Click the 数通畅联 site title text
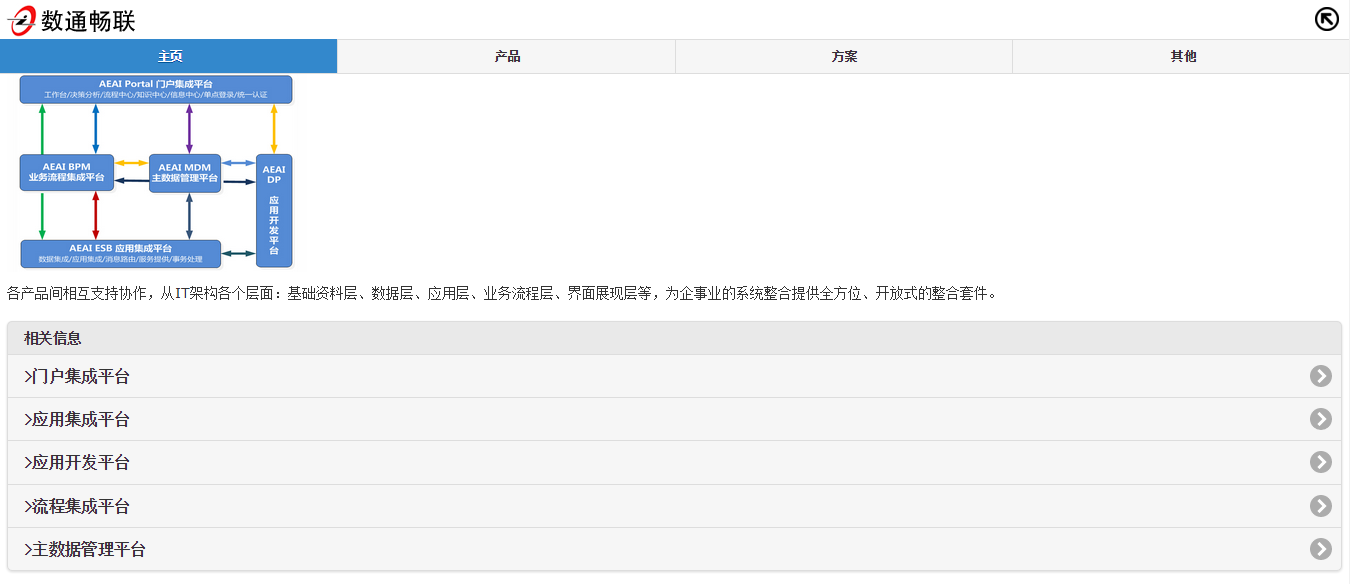Image resolution: width=1350 pixels, height=584 pixels. click(89, 21)
